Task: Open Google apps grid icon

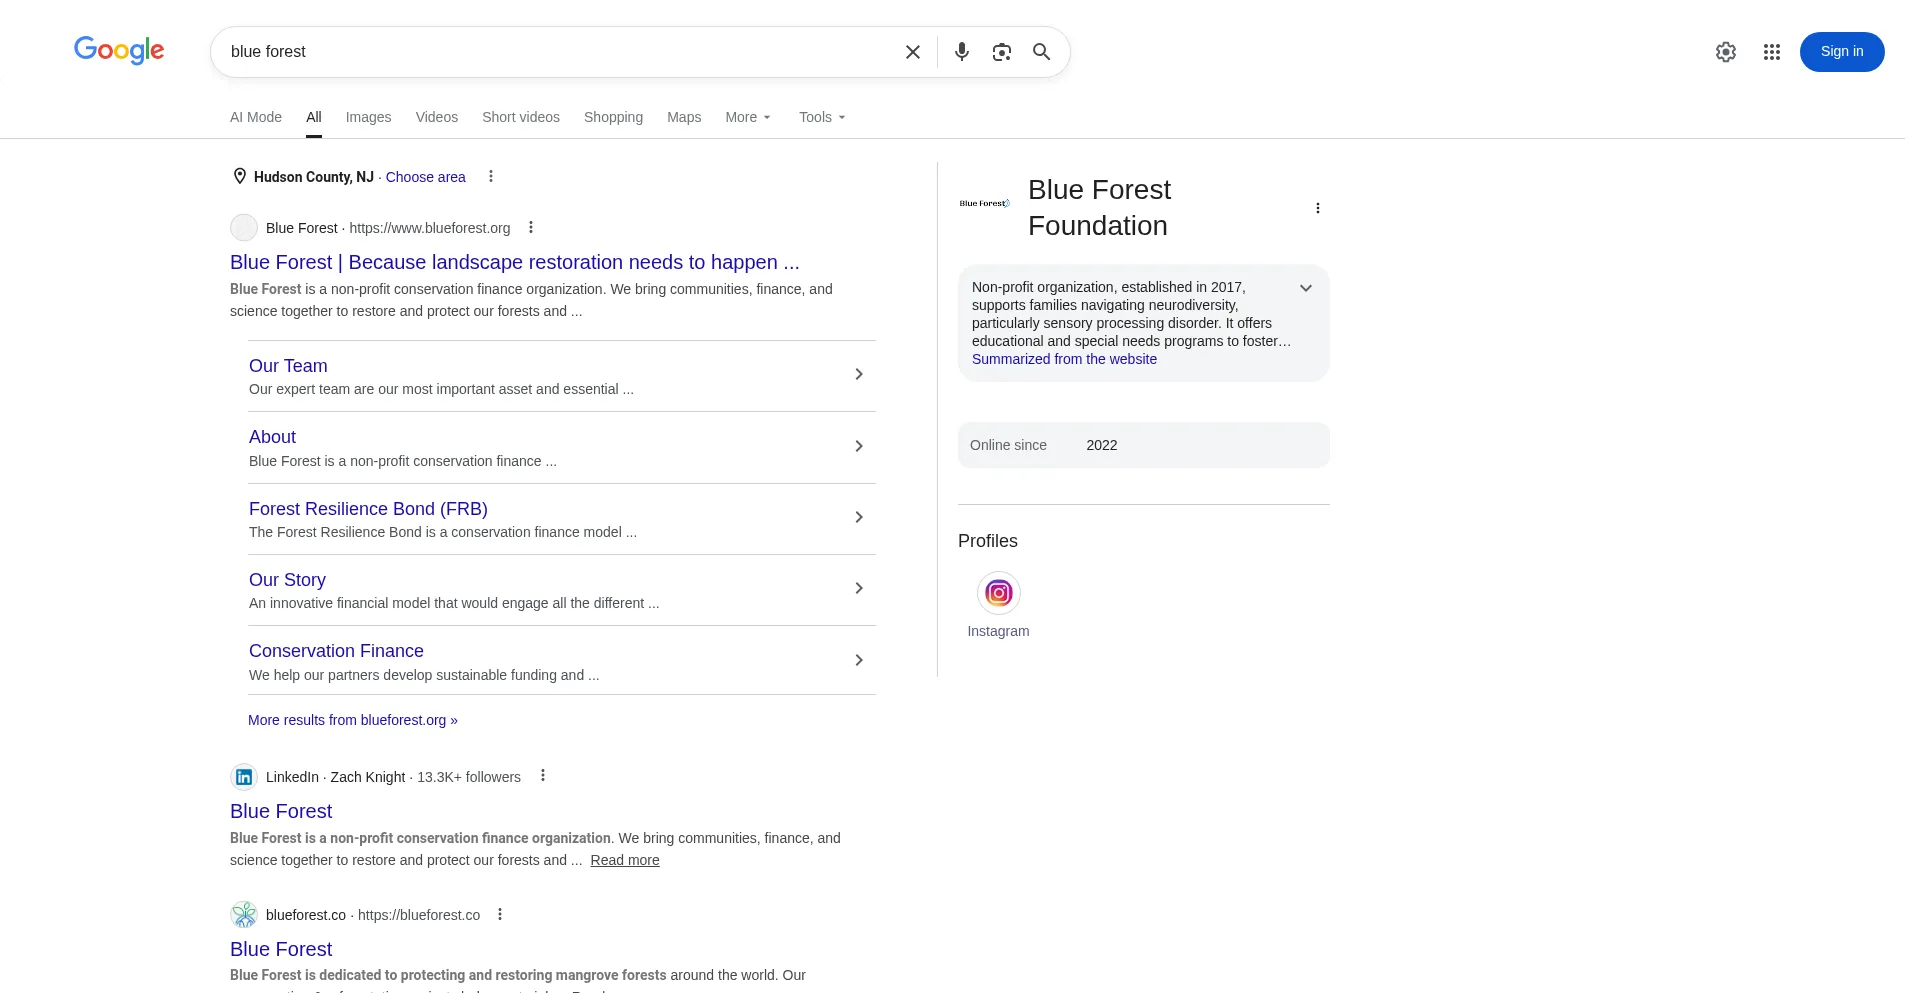Action: point(1772,52)
